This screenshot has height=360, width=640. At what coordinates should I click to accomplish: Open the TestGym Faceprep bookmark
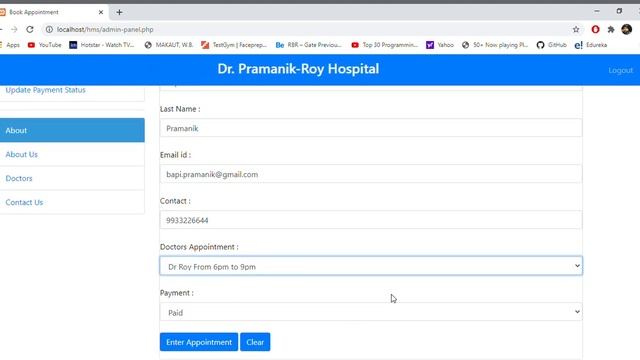(234, 45)
